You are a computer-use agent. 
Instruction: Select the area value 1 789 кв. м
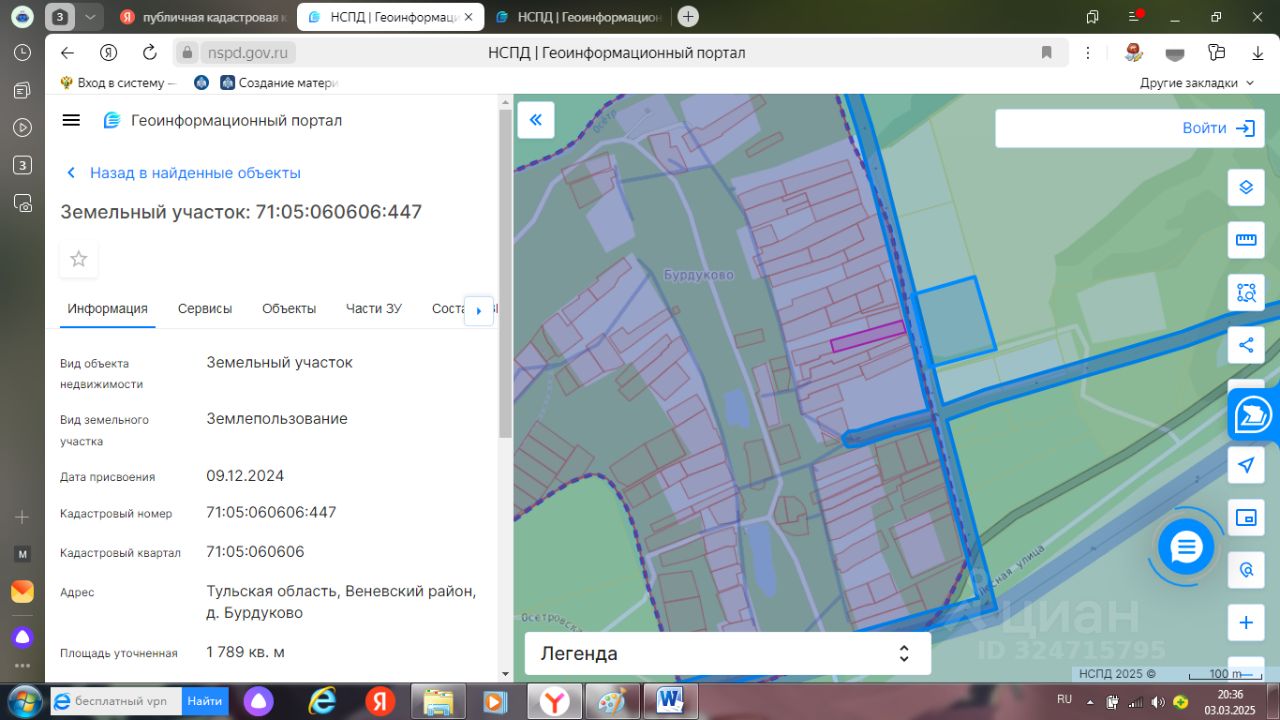(x=246, y=652)
